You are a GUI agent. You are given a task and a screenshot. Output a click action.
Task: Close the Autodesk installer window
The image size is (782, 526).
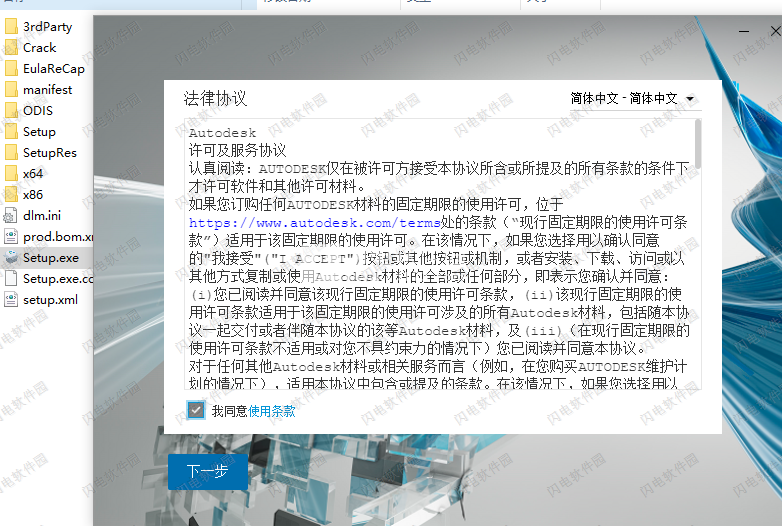click(x=776, y=31)
